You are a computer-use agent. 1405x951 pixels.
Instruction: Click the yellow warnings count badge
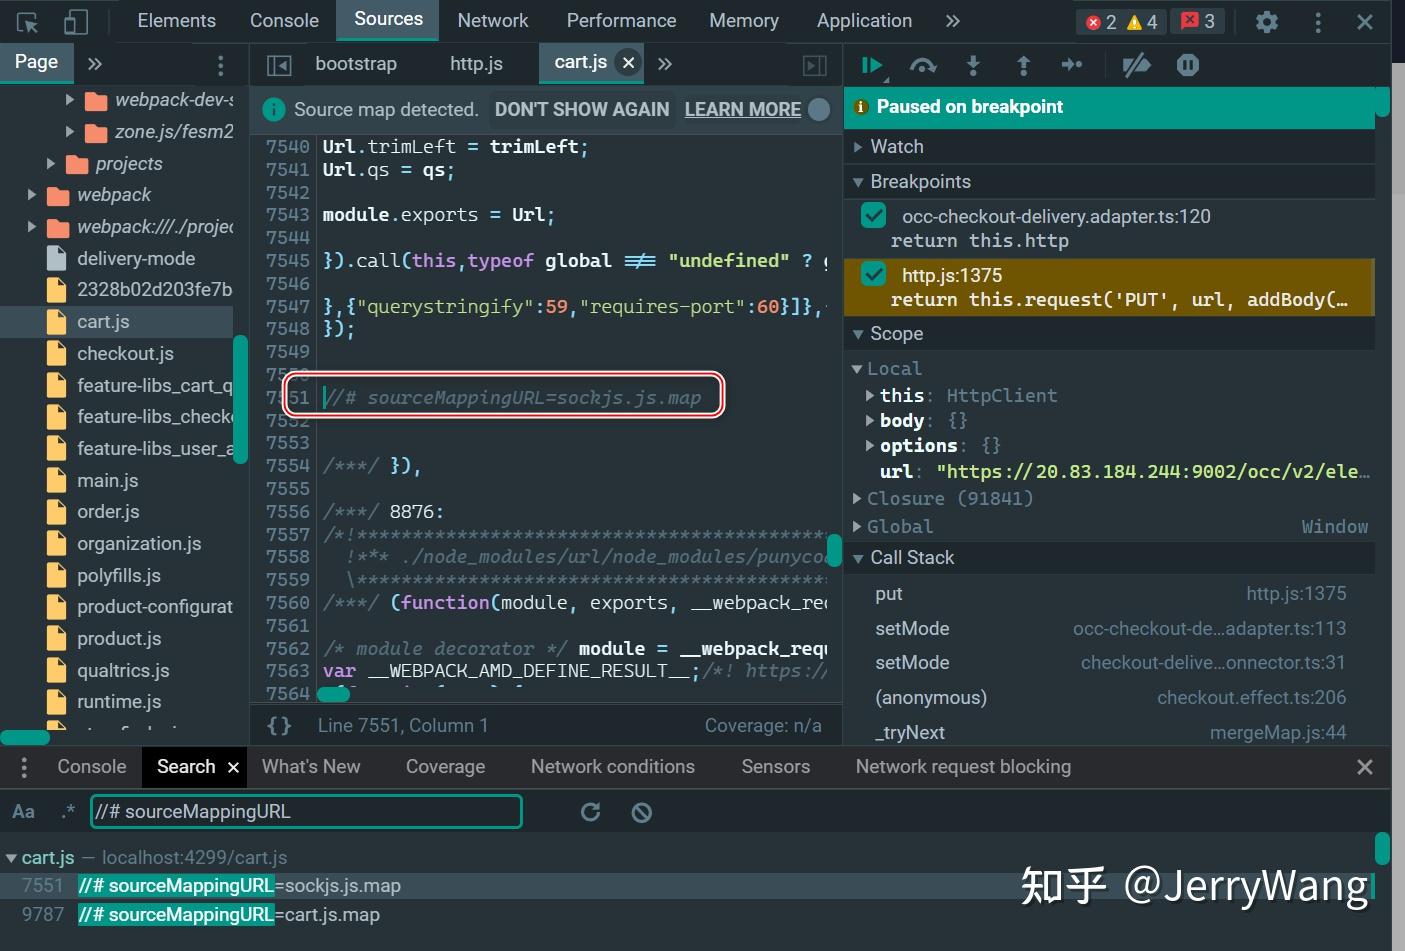point(1142,22)
